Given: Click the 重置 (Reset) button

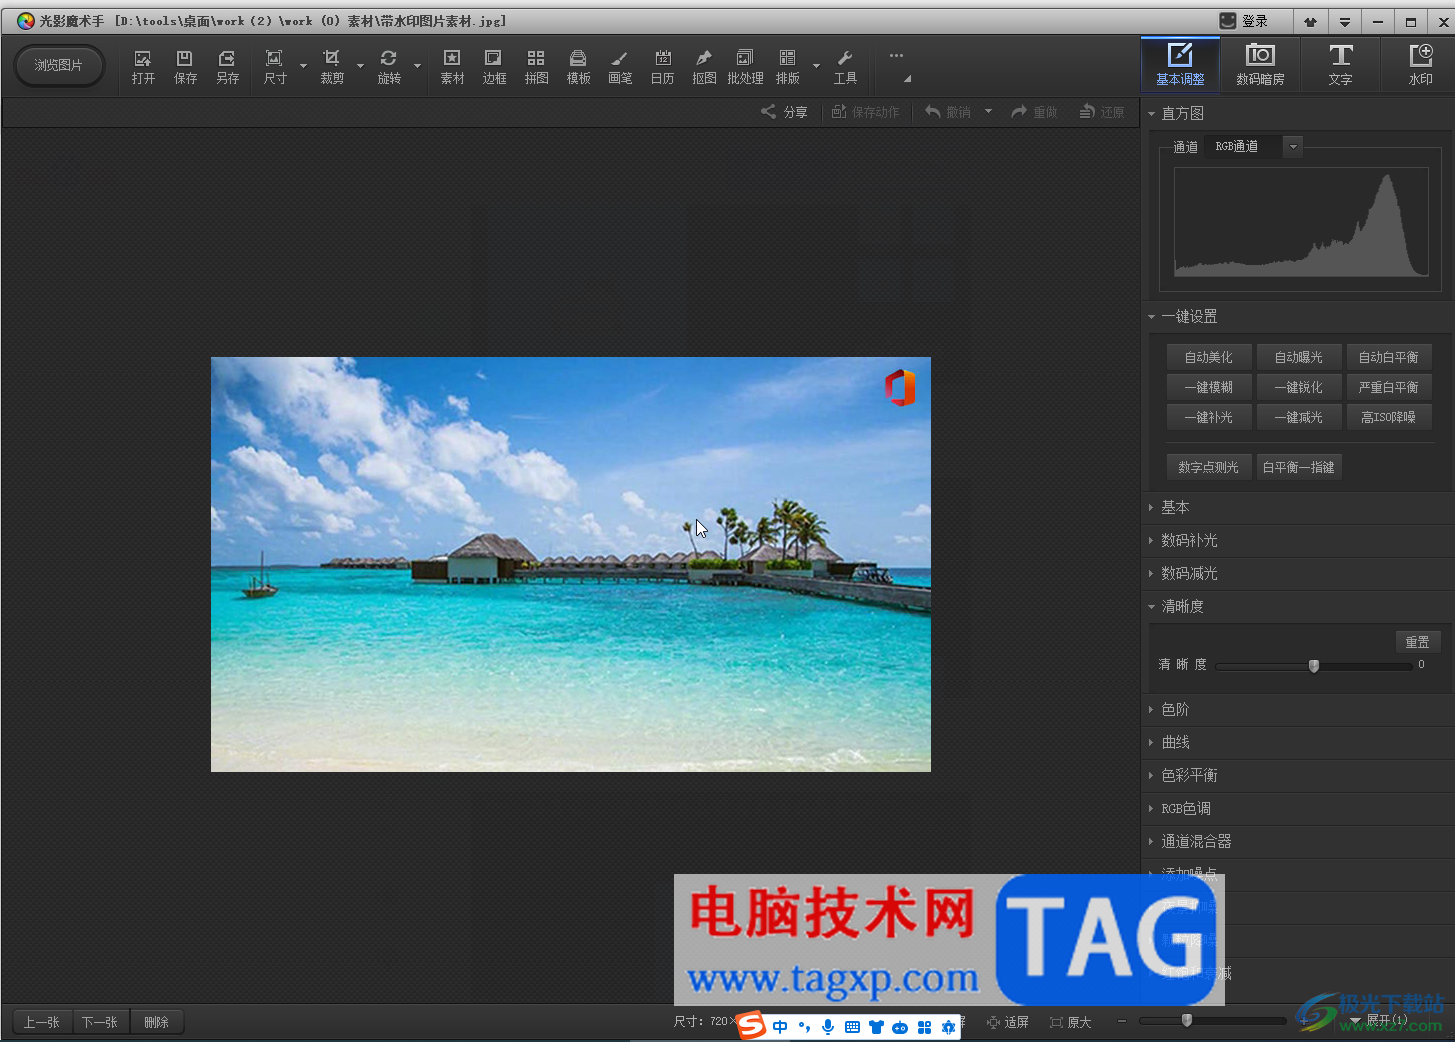Looking at the screenshot, I should pos(1417,642).
